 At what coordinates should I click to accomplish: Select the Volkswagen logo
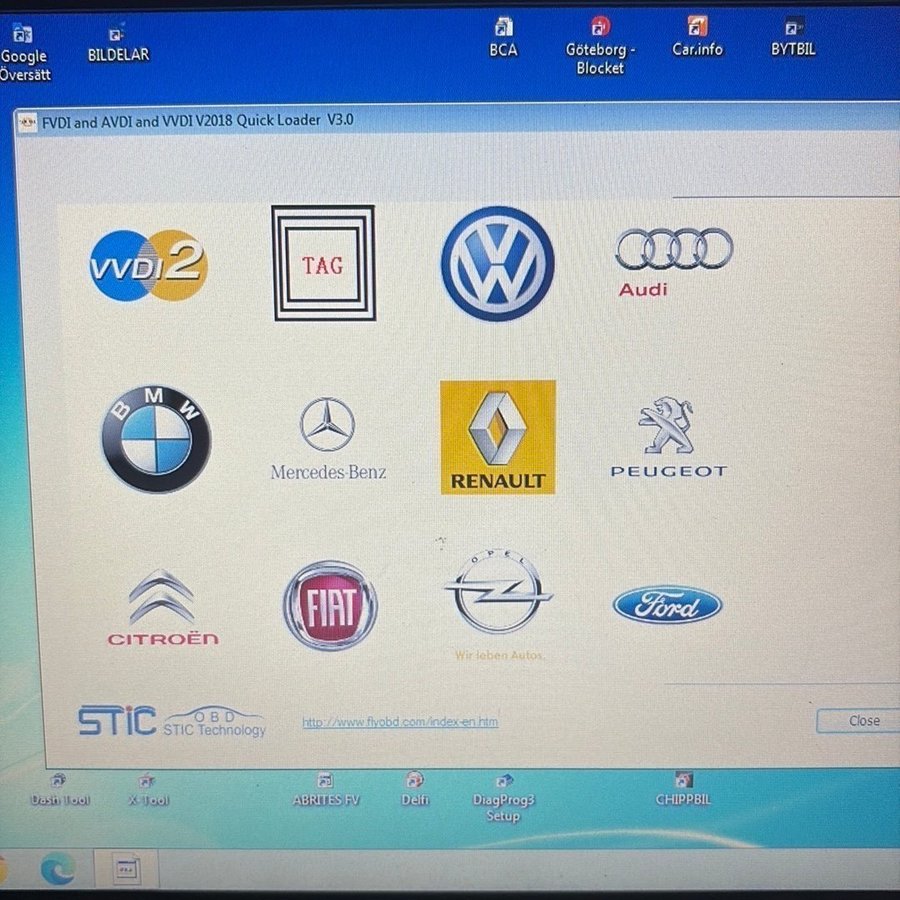pyautogui.click(x=497, y=264)
